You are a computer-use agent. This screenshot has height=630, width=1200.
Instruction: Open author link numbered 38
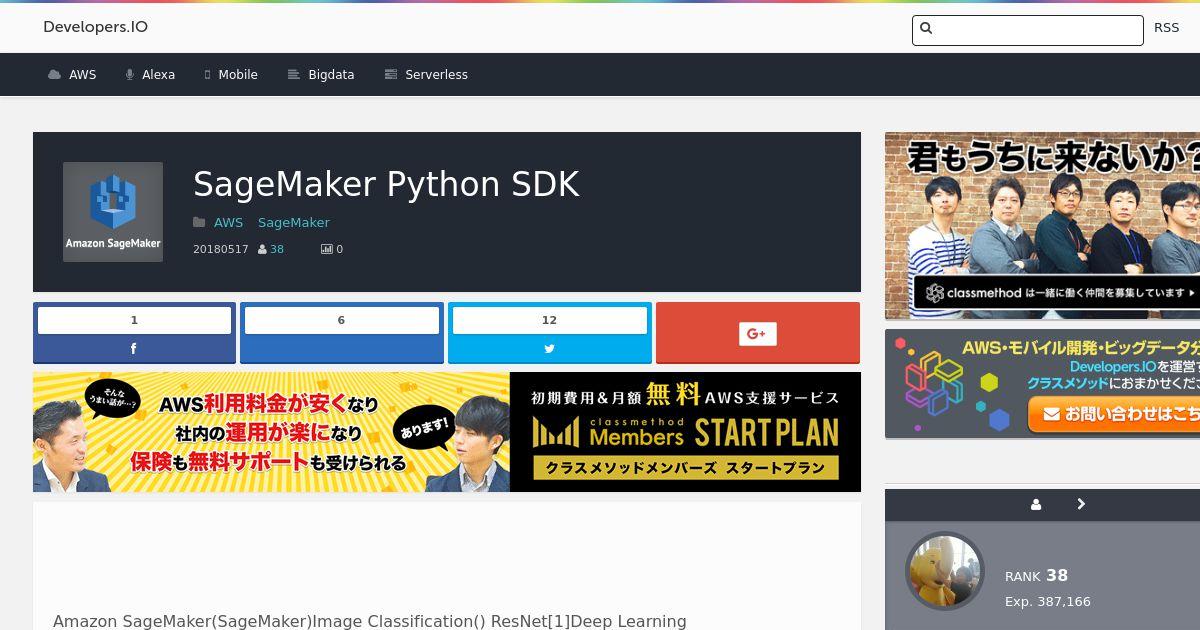click(277, 249)
